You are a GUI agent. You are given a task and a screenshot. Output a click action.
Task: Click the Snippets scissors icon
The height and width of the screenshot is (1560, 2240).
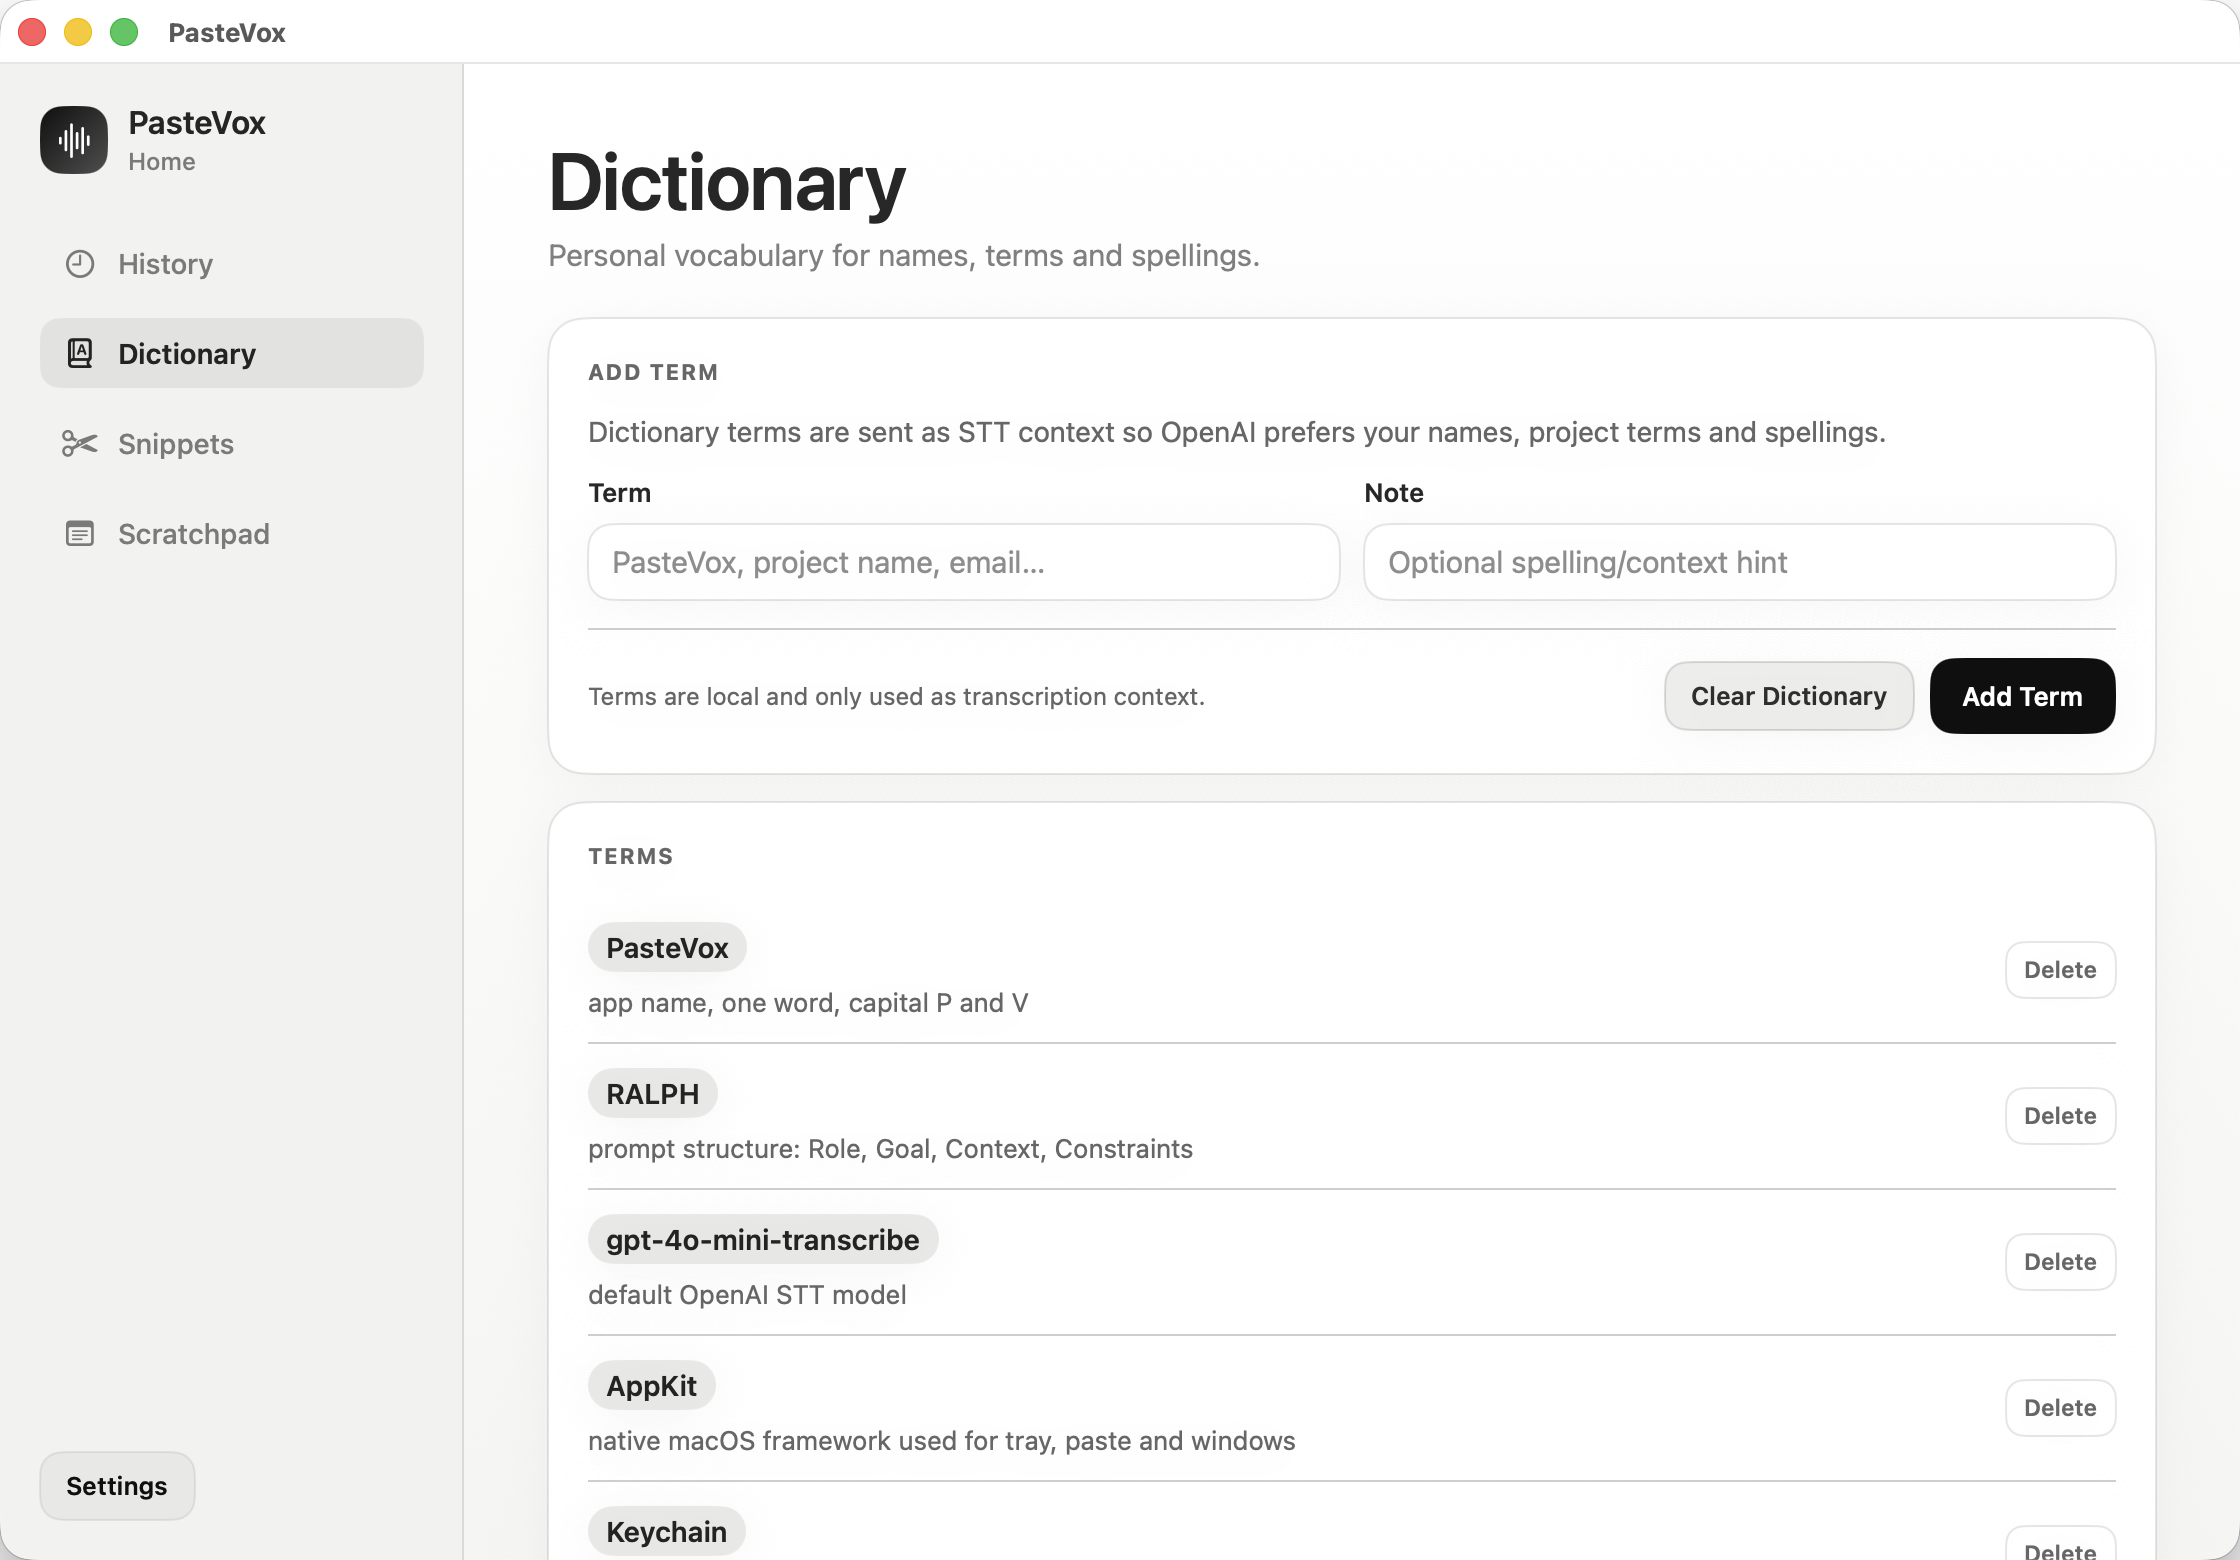coord(80,443)
